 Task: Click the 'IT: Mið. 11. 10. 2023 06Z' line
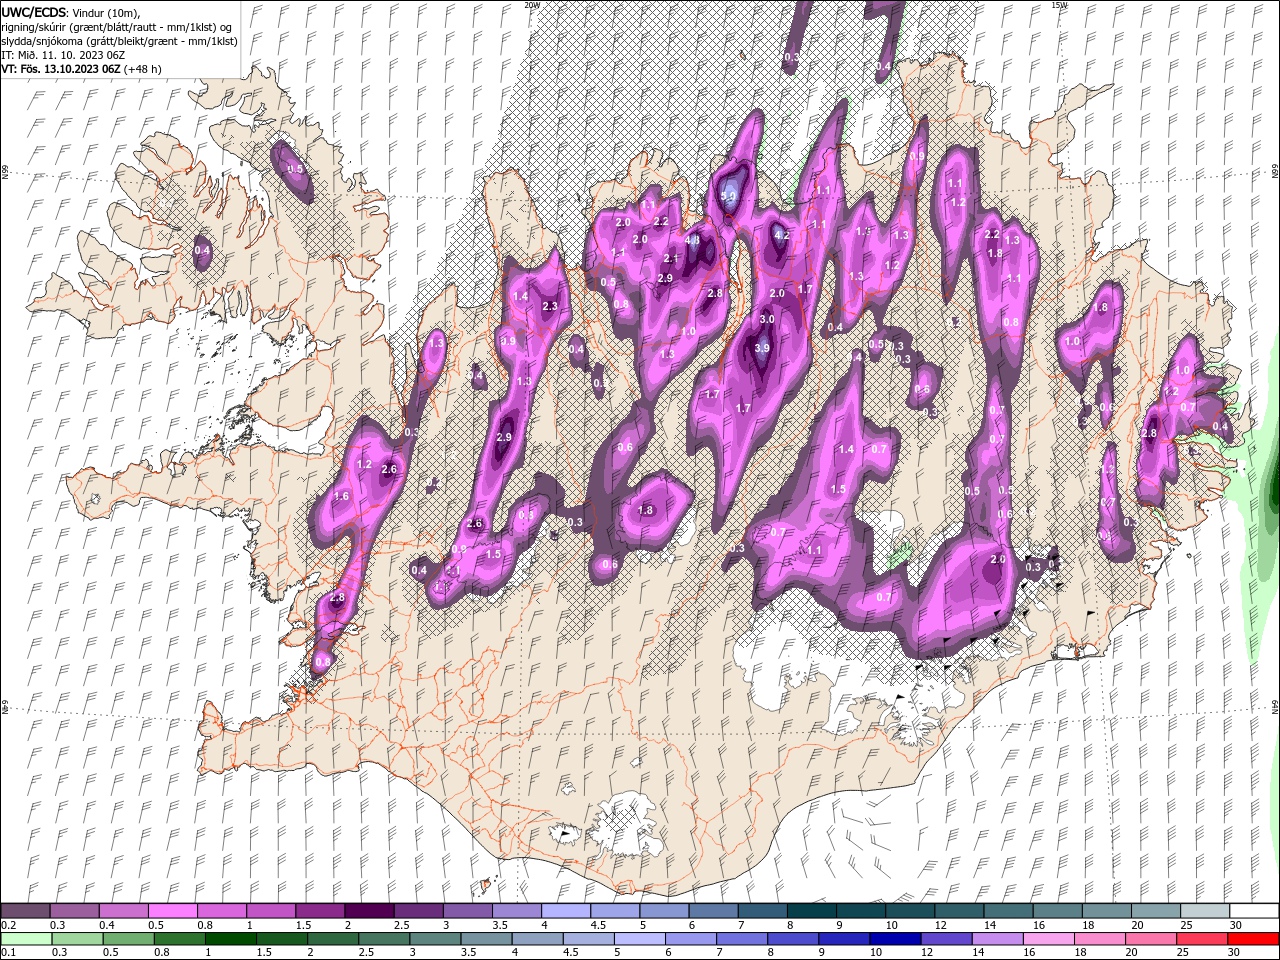[x=63, y=55]
